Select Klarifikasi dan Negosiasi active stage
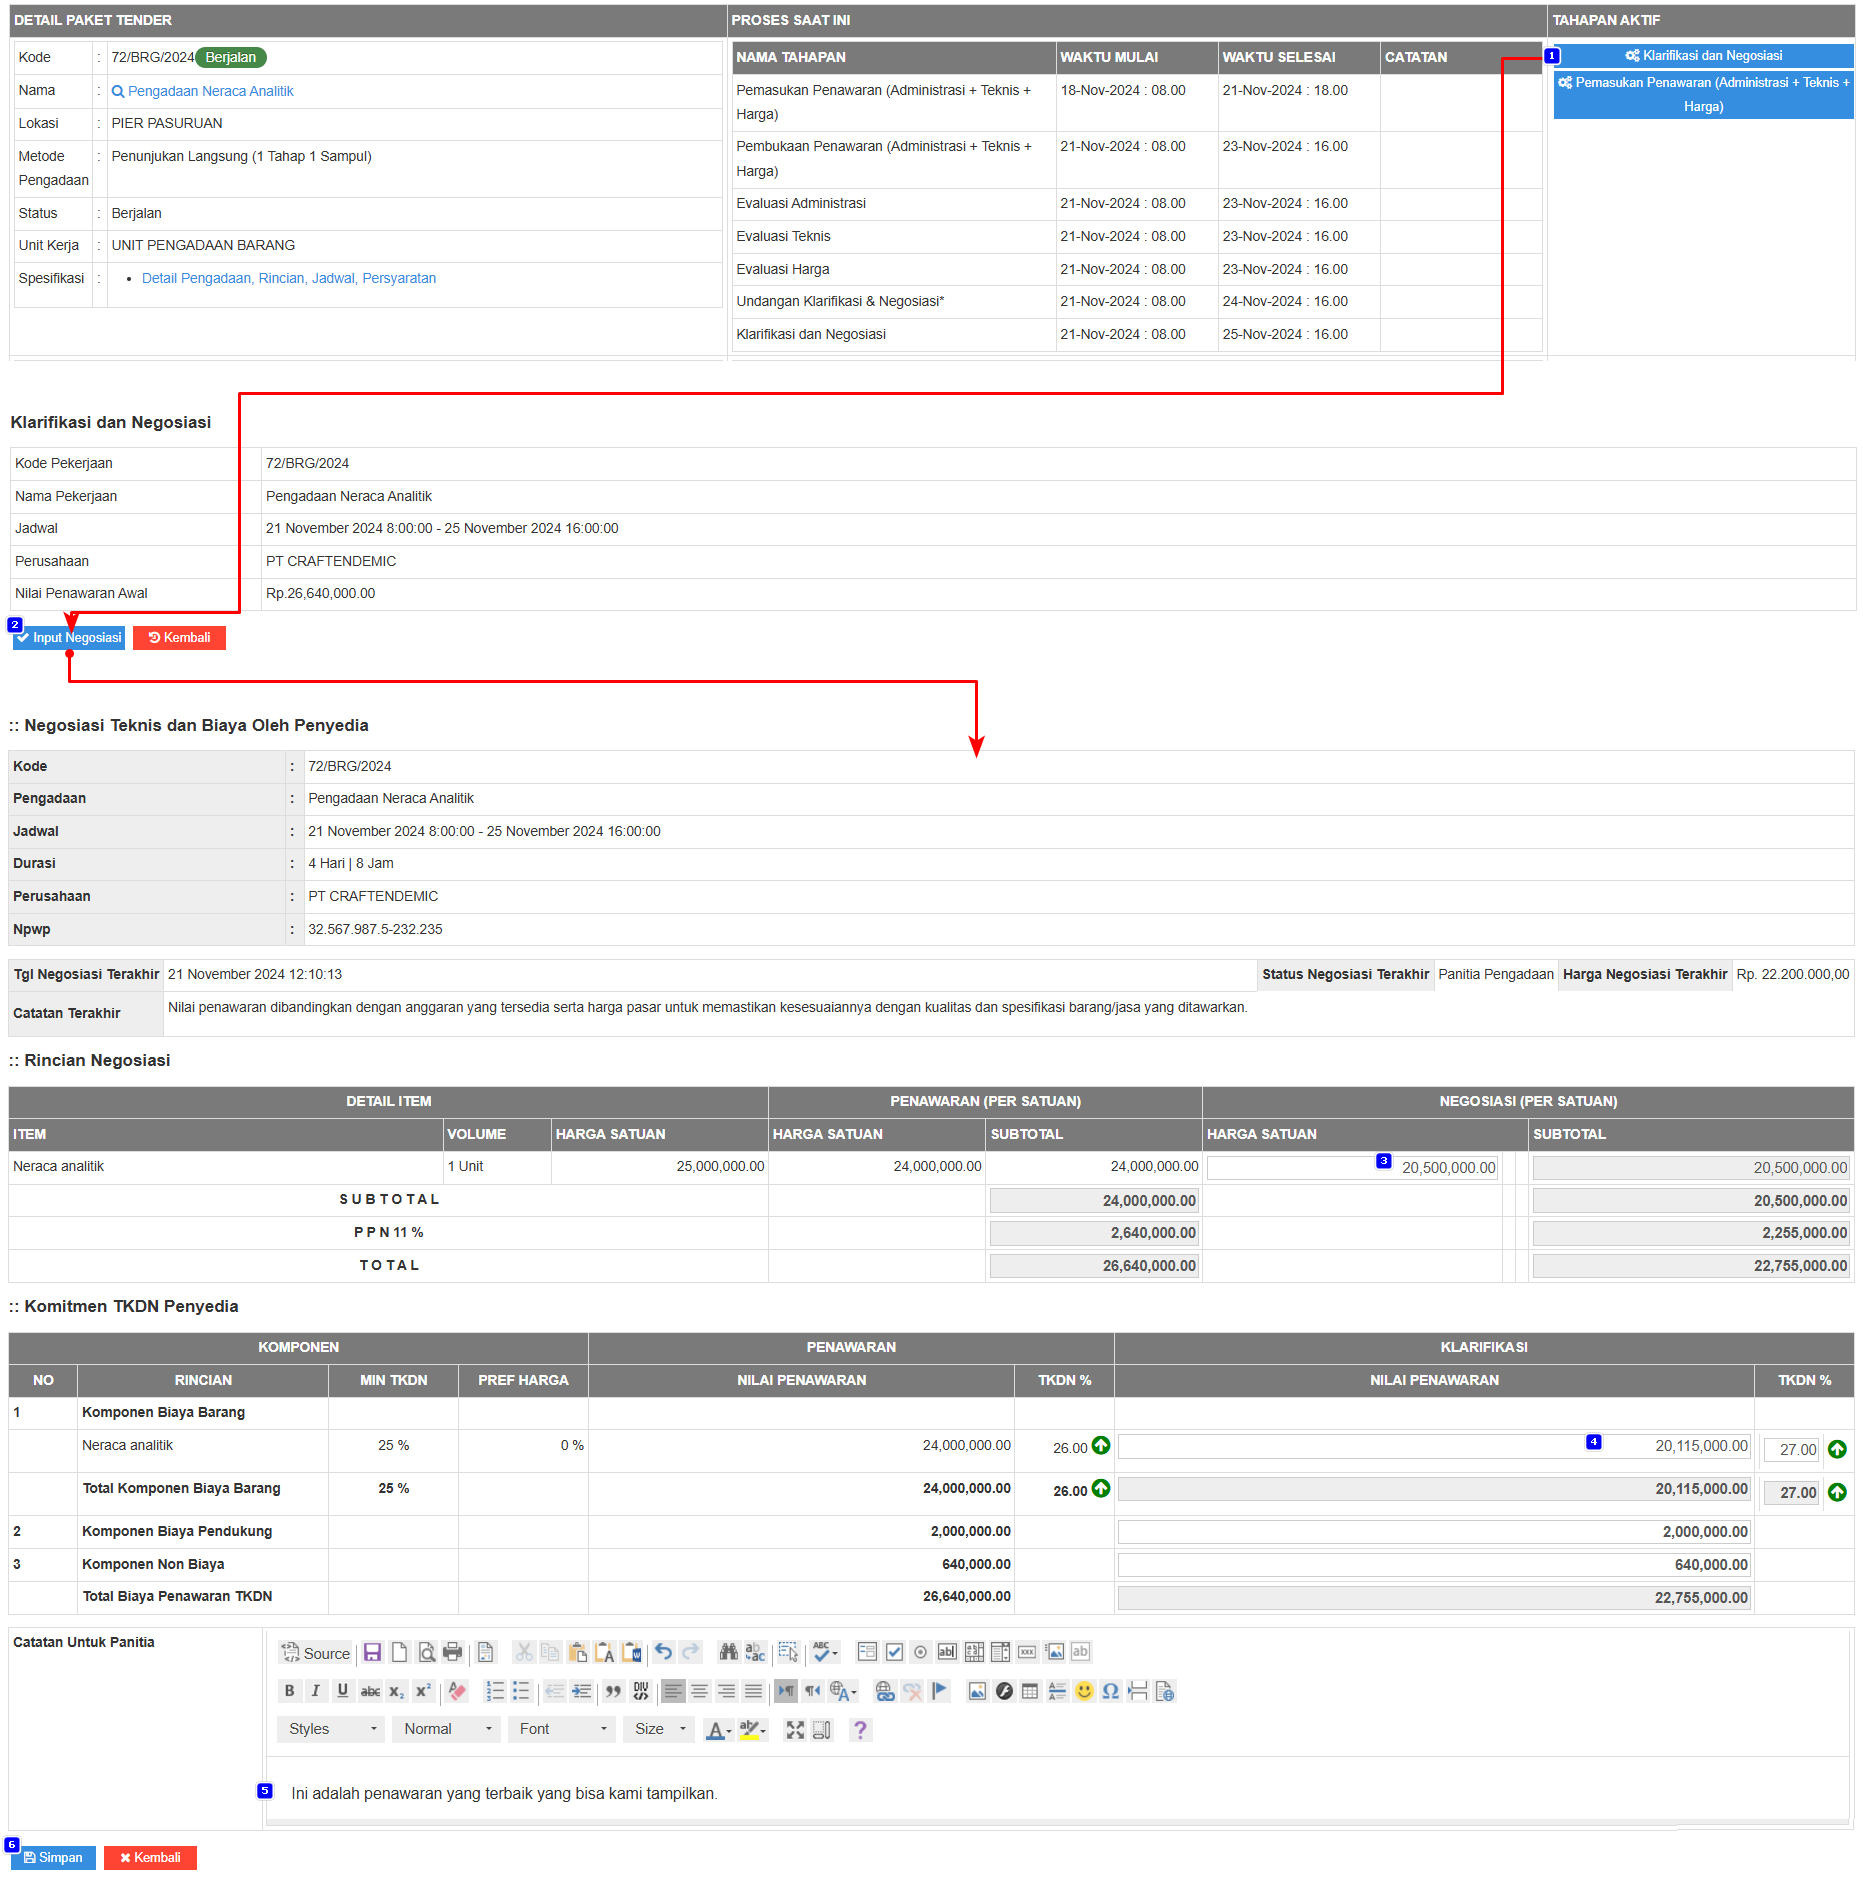The height and width of the screenshot is (1878, 1863). coord(1703,56)
